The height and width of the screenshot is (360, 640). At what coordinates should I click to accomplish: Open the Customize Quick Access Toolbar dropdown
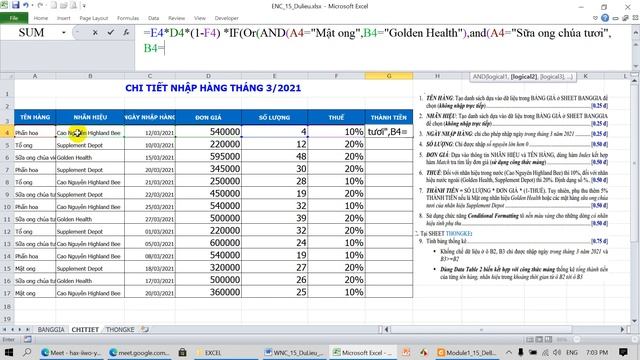[84, 6]
